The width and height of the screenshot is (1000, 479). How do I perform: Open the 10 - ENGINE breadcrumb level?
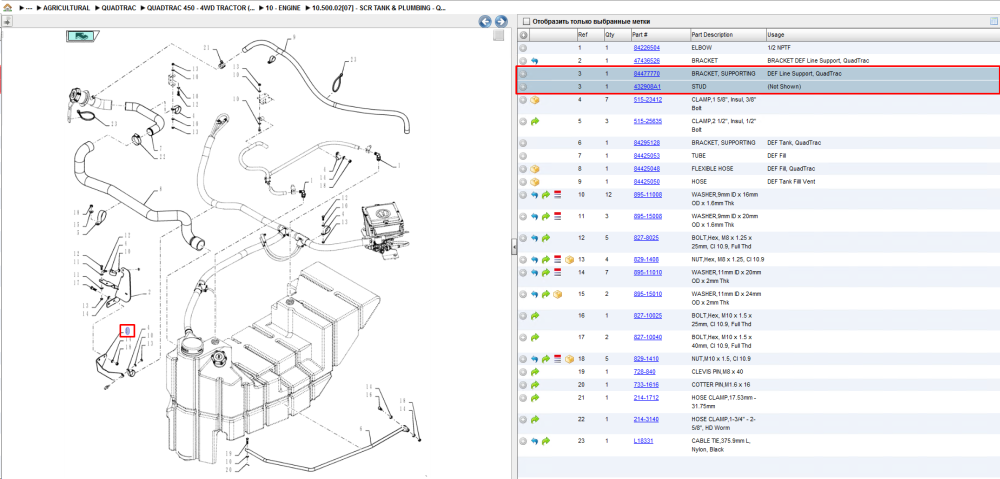click(x=283, y=8)
